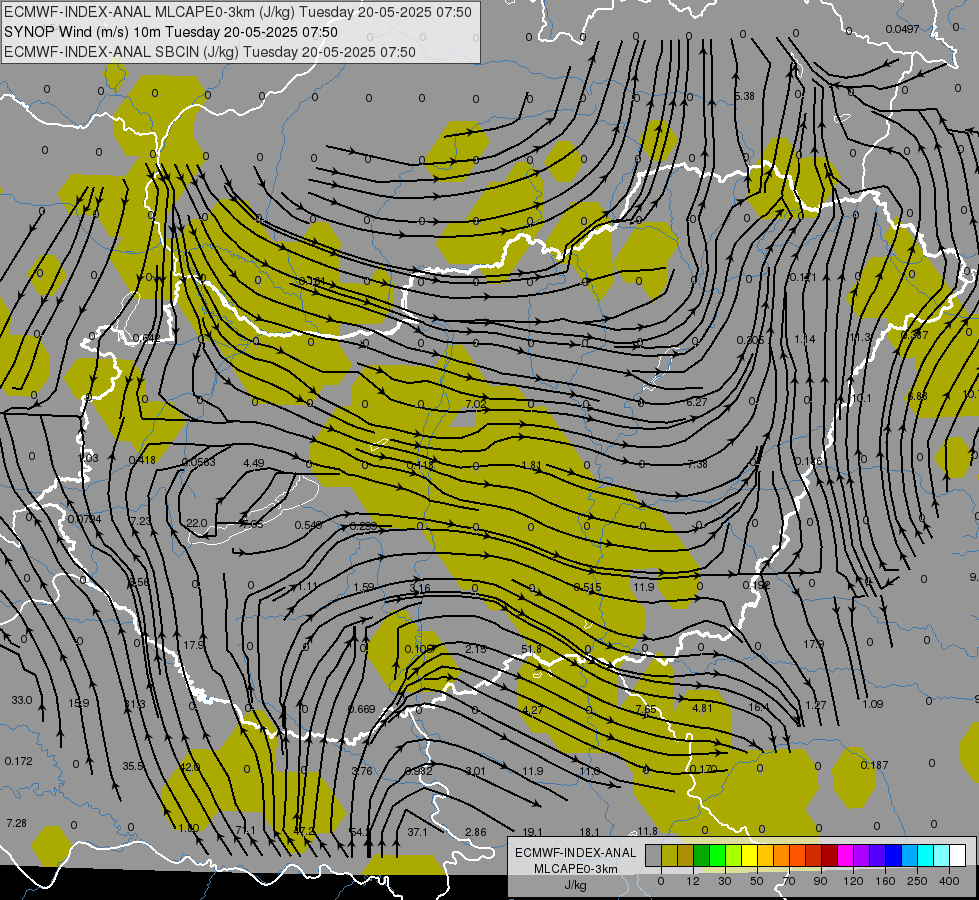
Task: Click the map value 1.59
Action: pos(363,587)
